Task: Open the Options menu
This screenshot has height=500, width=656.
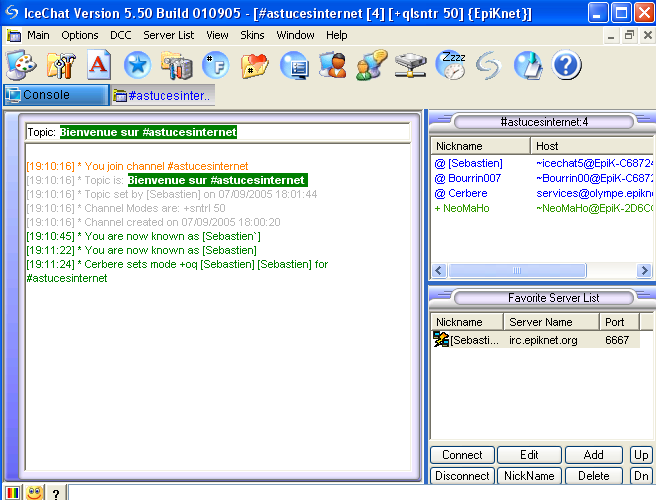Action: [80, 35]
